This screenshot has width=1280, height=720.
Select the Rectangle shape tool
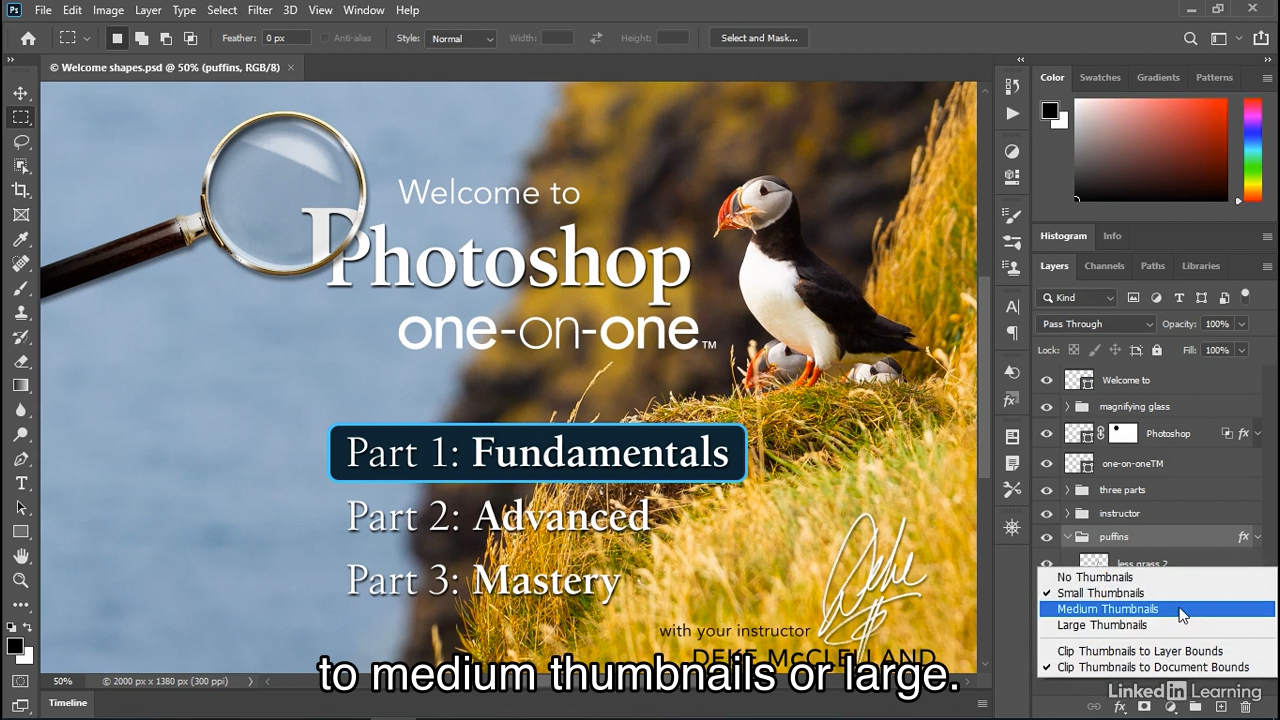pyautogui.click(x=21, y=532)
